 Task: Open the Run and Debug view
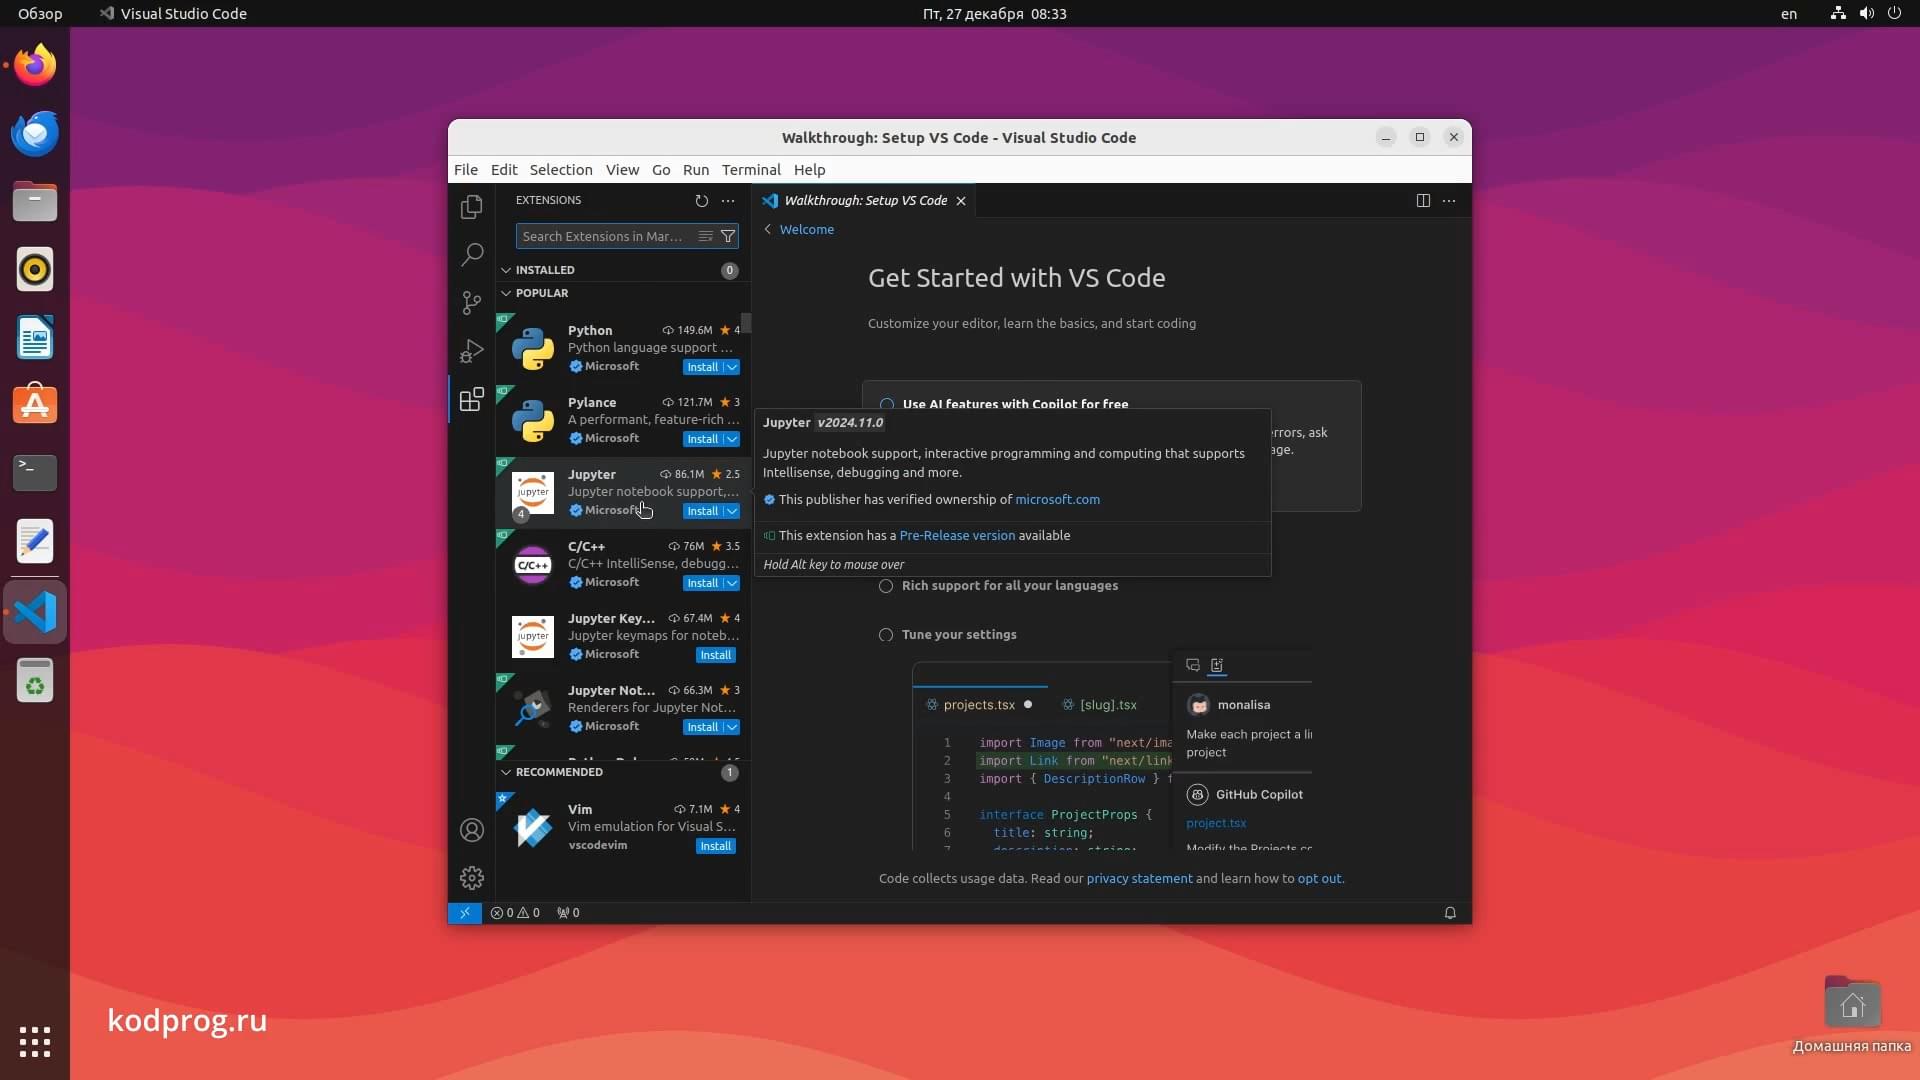tap(471, 351)
